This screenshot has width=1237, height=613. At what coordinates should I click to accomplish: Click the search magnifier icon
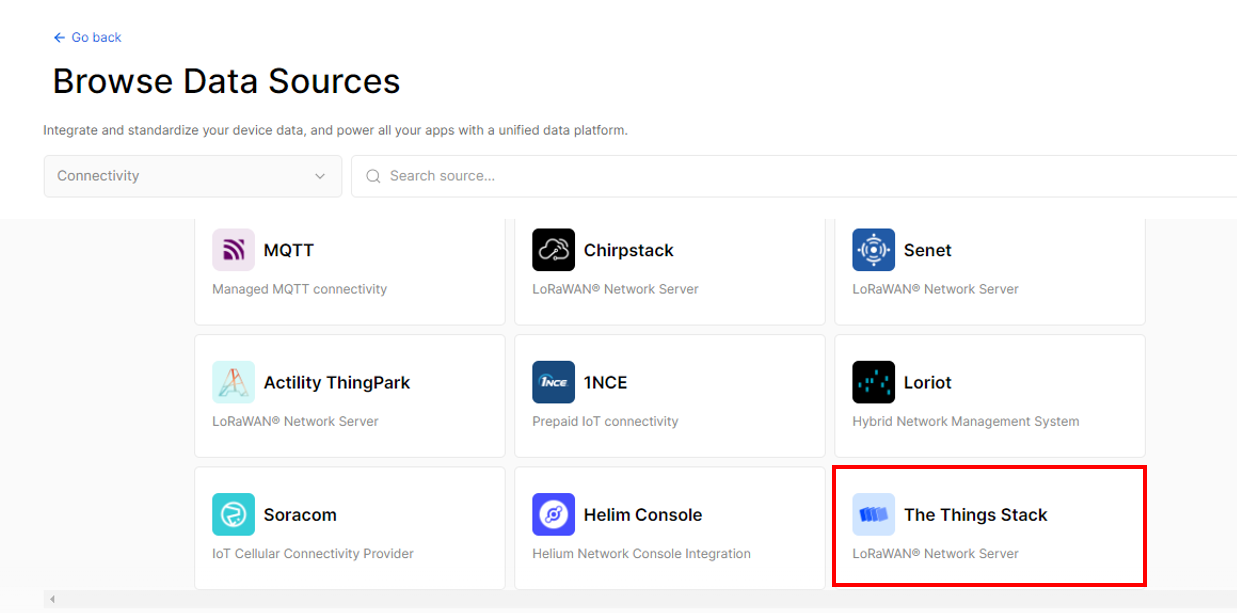coord(374,176)
